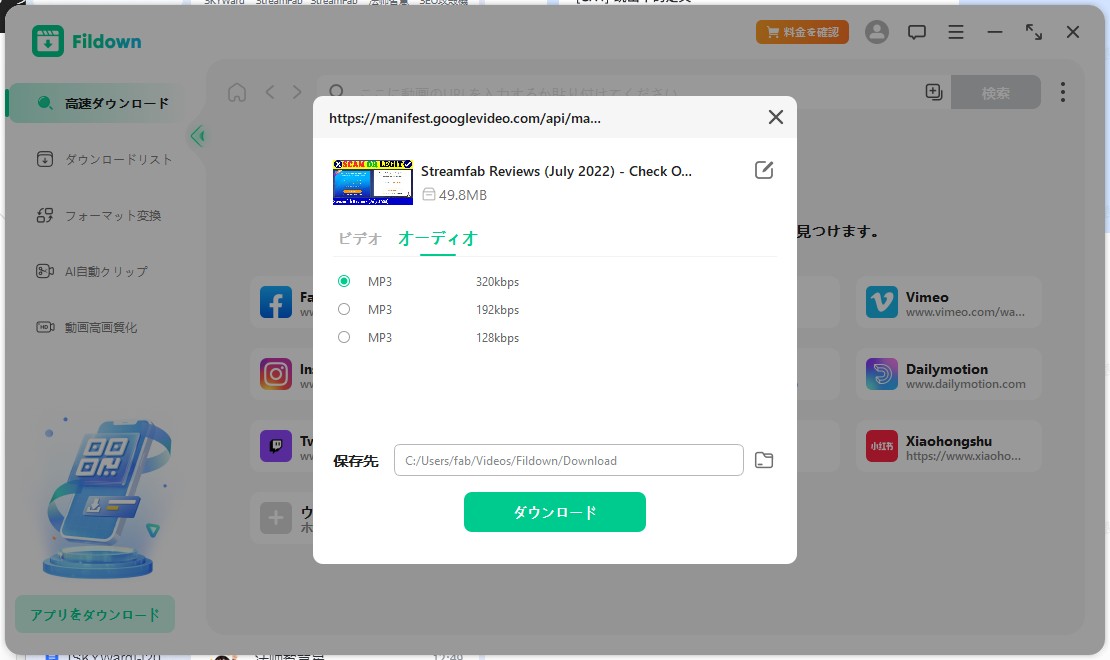Click the 料金を確認 pricing button
This screenshot has width=1110, height=660.
tap(802, 32)
